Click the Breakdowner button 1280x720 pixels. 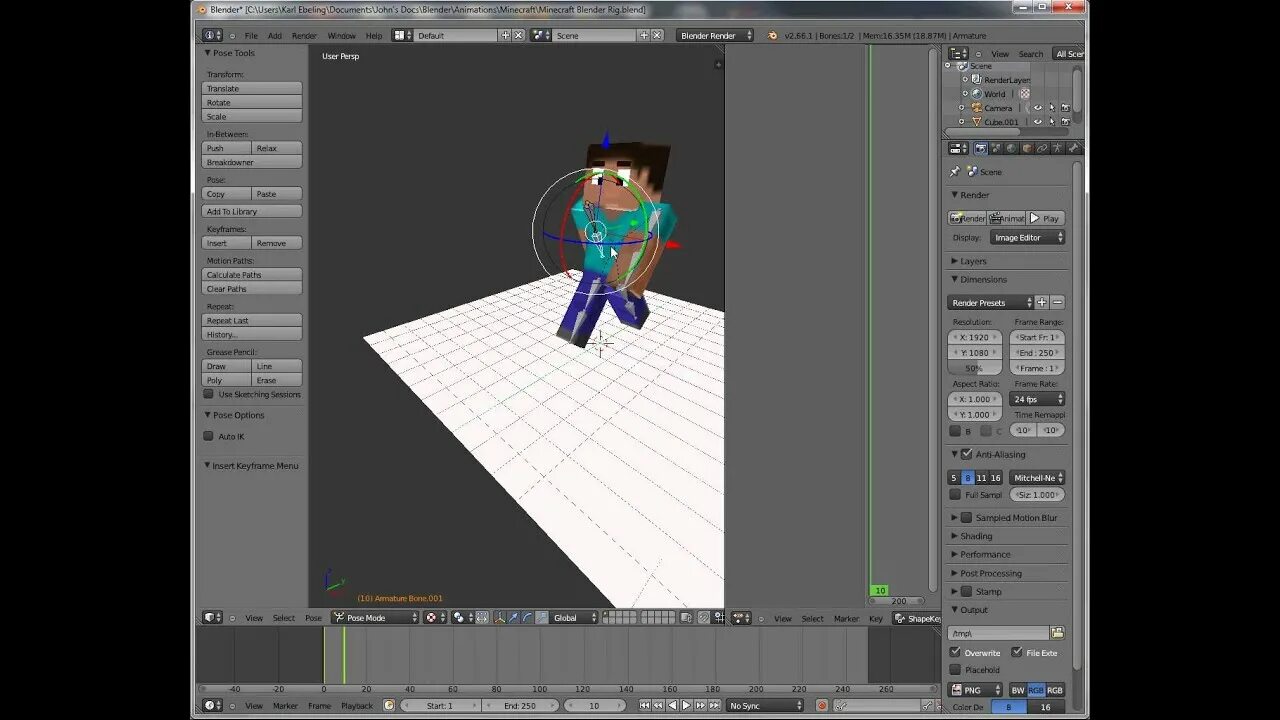(x=252, y=163)
